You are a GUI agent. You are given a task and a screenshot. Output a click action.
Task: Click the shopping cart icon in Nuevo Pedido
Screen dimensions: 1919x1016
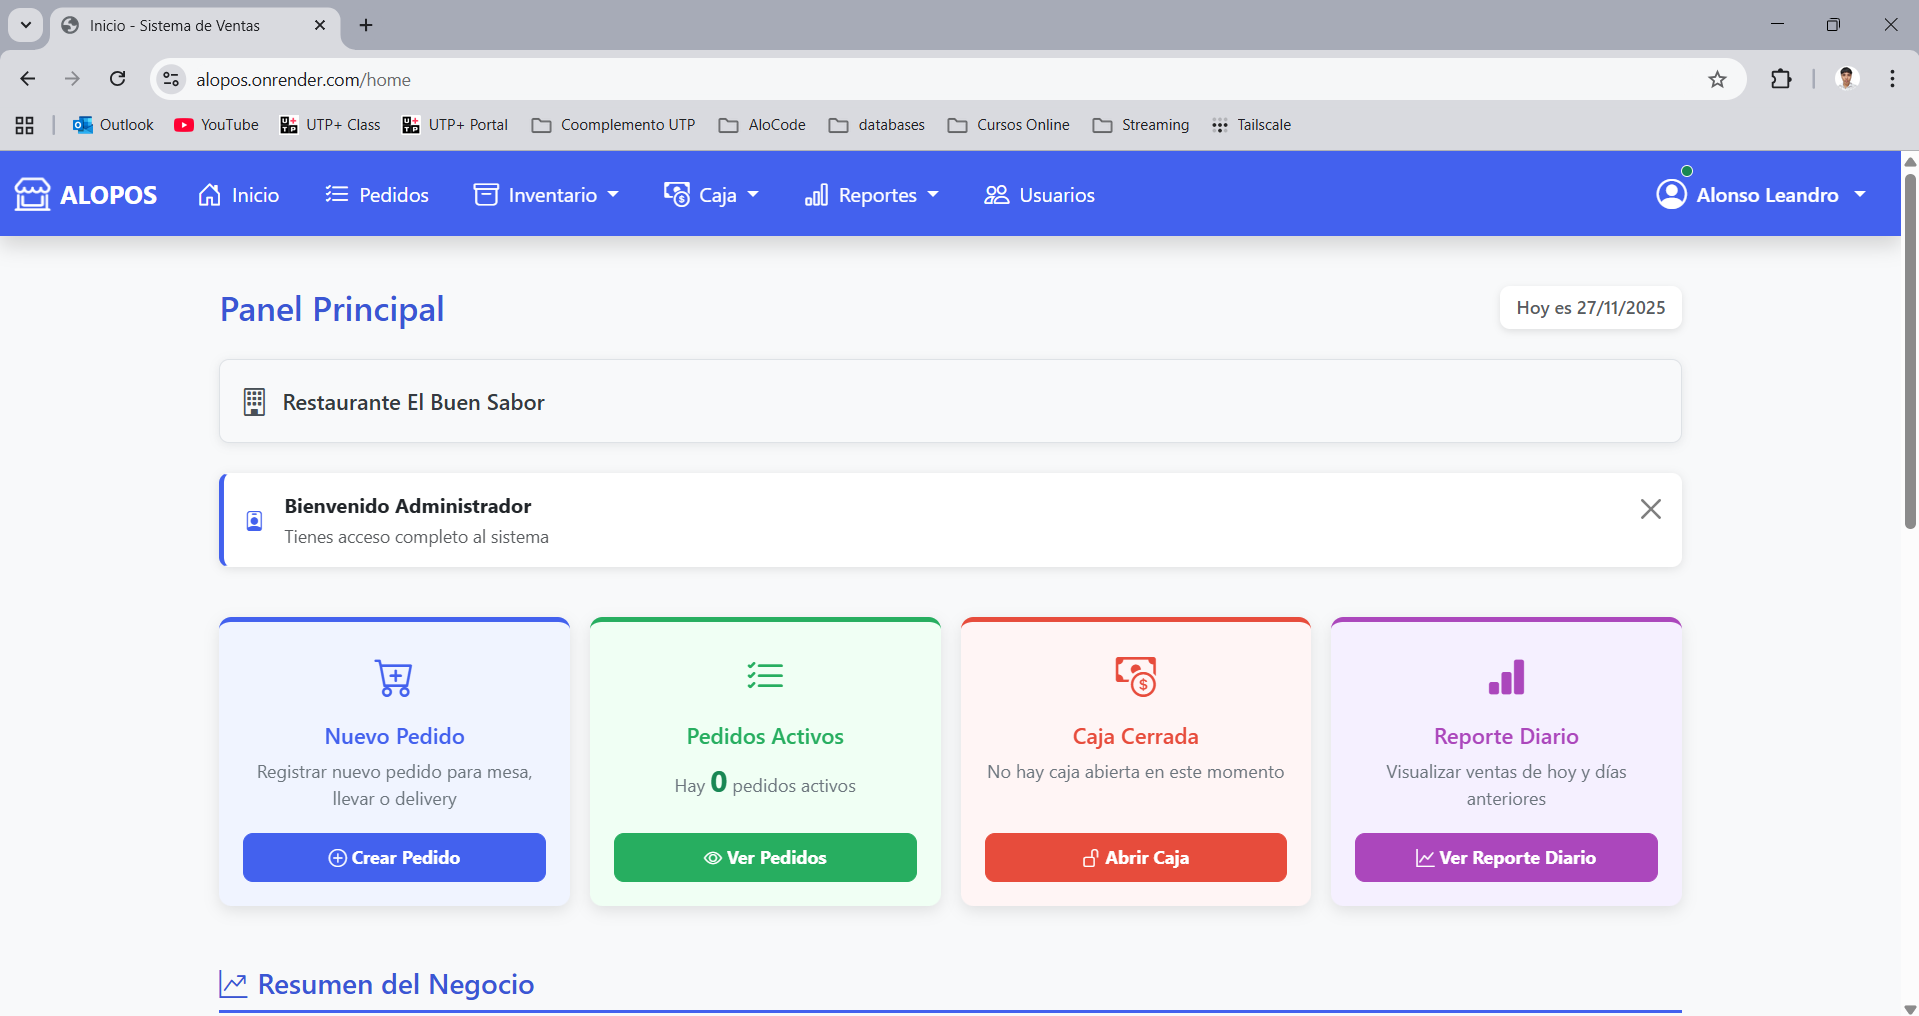[x=394, y=678]
